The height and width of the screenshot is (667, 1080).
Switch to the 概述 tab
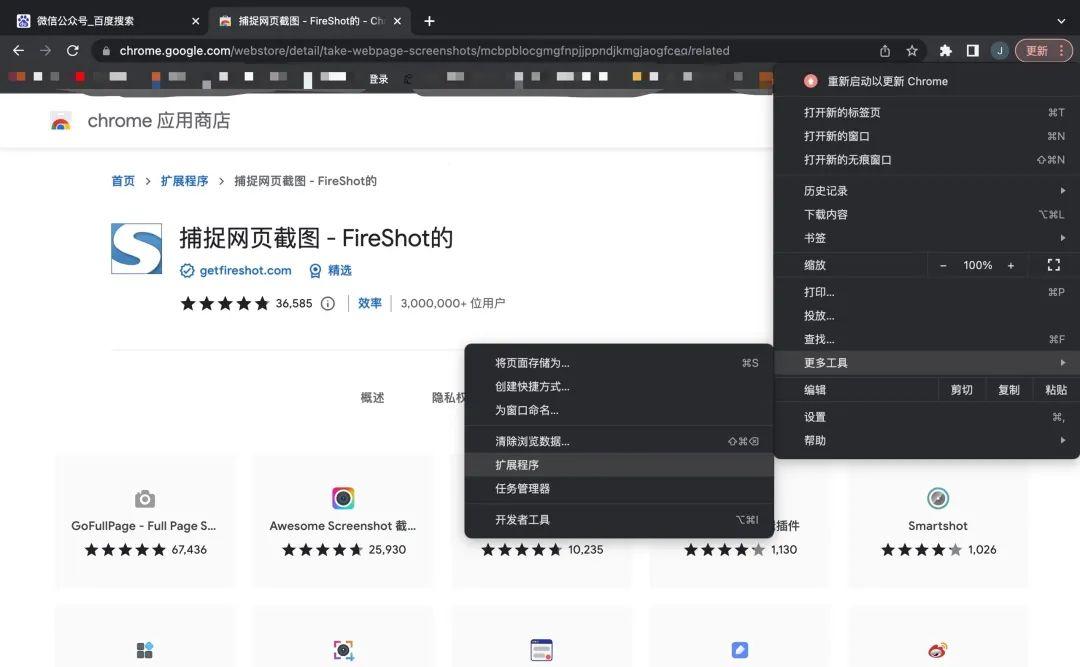(x=372, y=398)
